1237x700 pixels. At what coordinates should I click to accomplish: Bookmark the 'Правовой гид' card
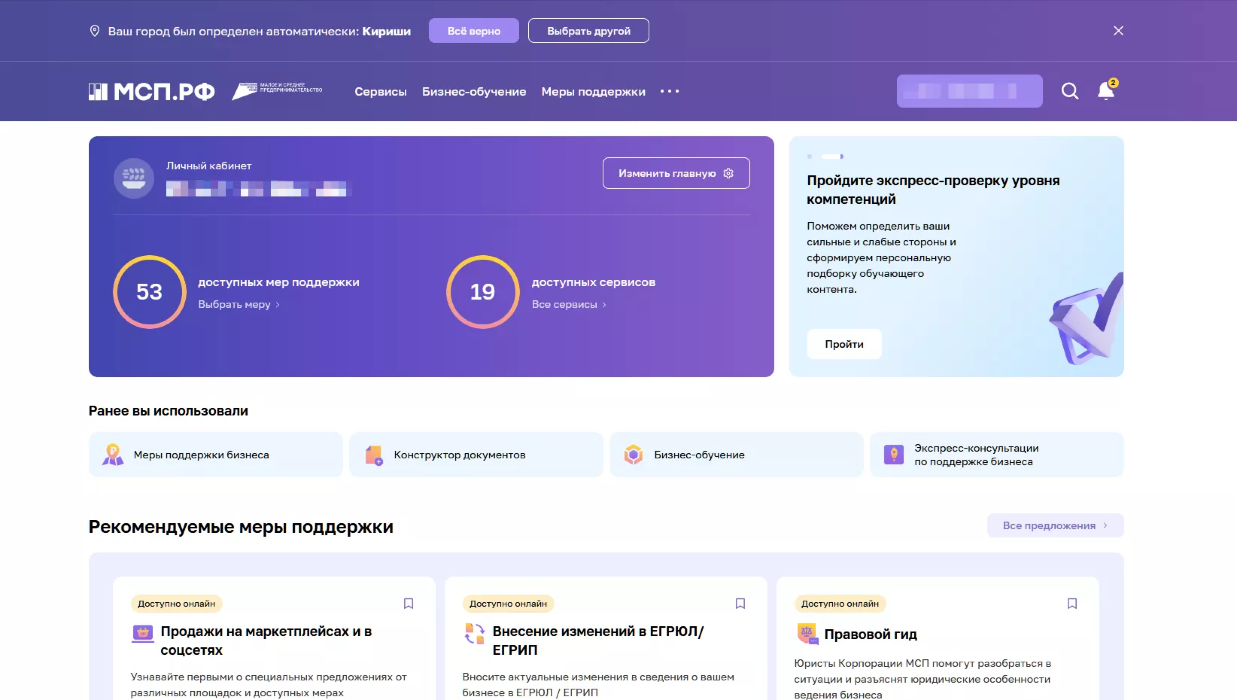tap(1072, 604)
